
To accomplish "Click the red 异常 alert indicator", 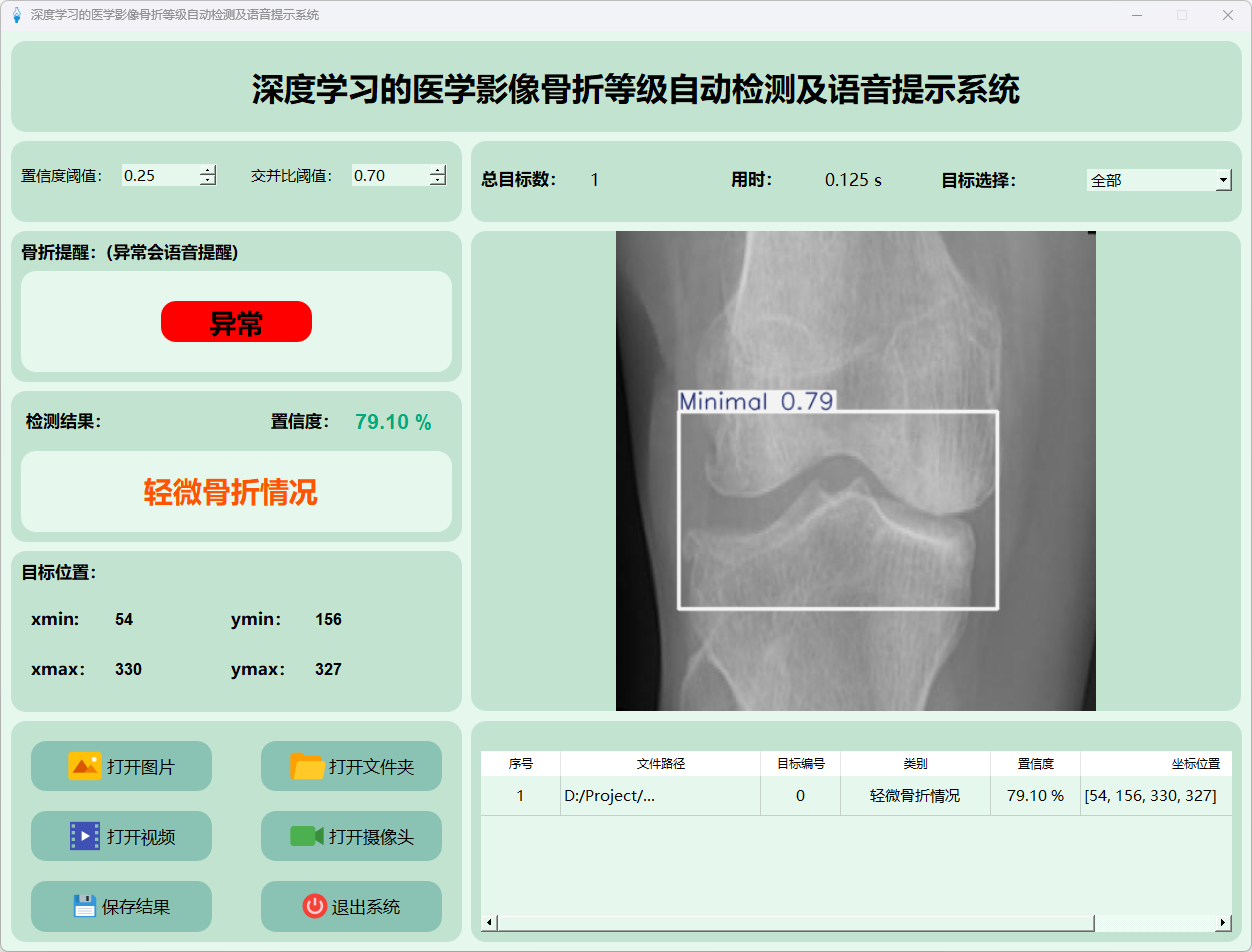I will [236, 322].
